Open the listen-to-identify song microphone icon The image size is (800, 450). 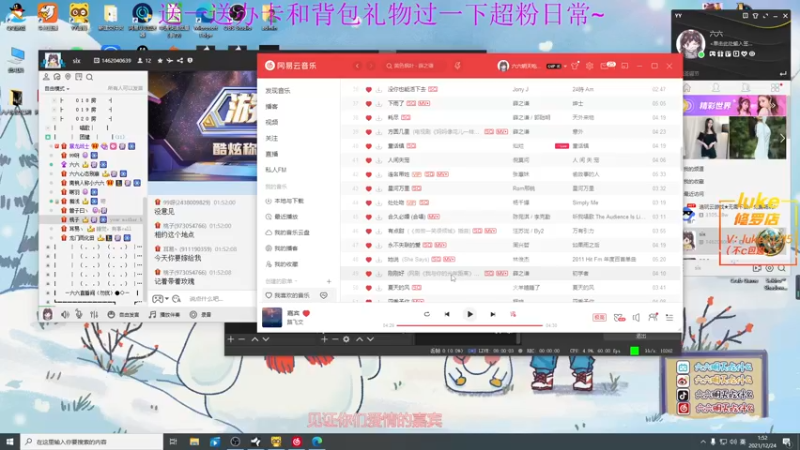point(458,66)
